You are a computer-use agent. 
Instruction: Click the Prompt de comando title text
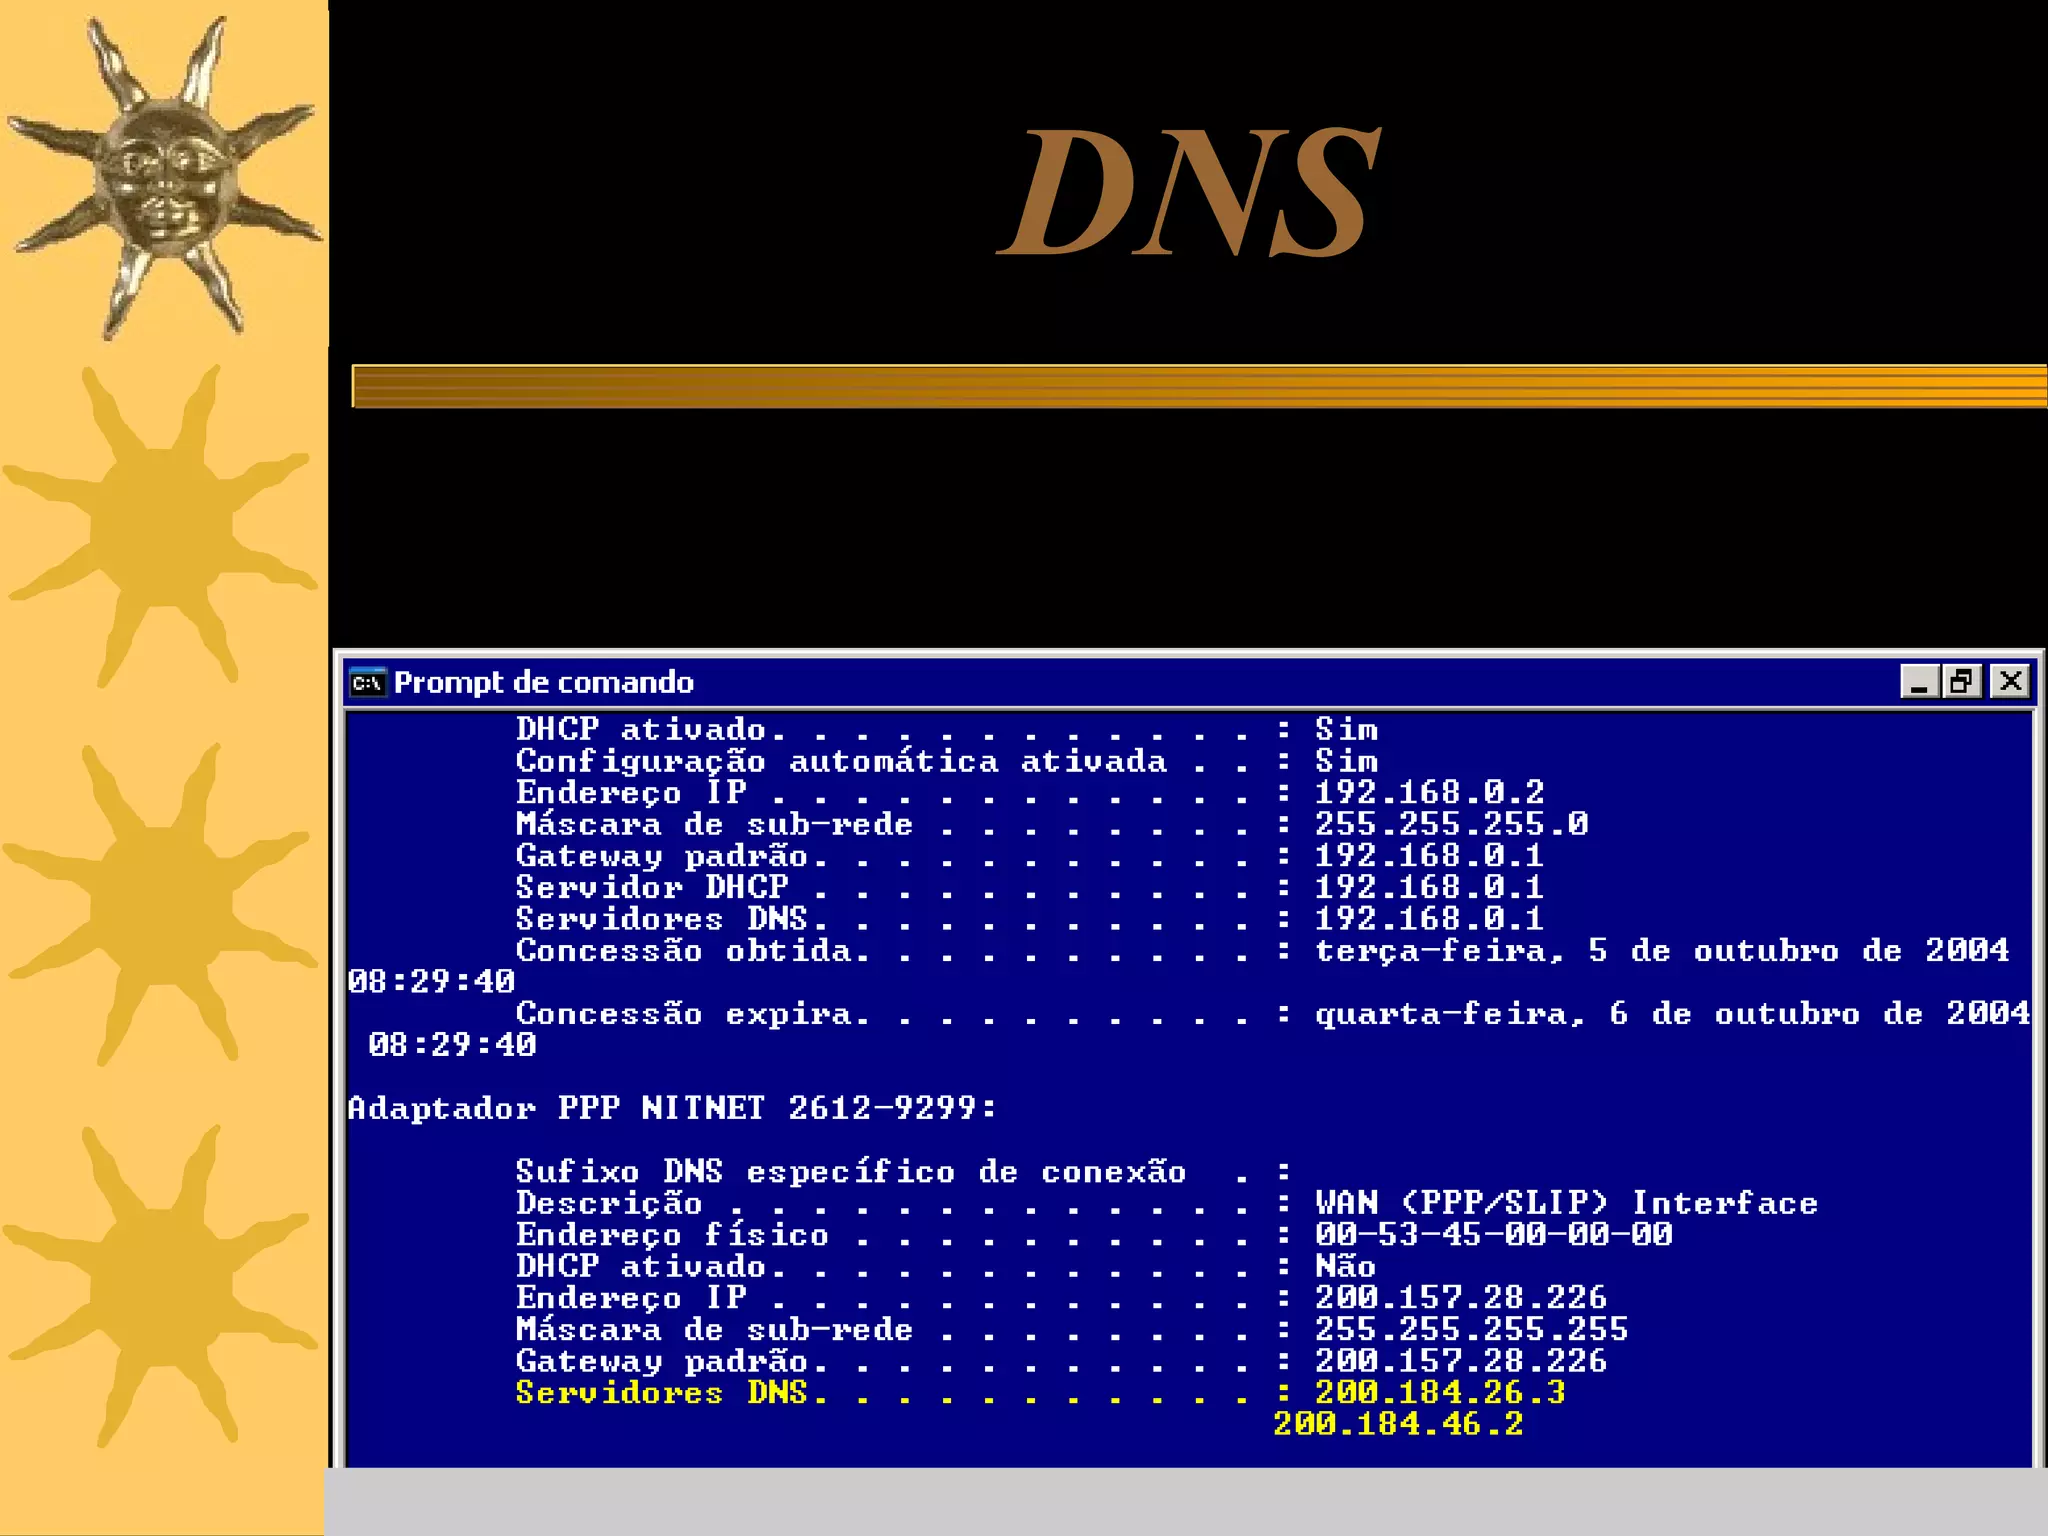pos(543,682)
